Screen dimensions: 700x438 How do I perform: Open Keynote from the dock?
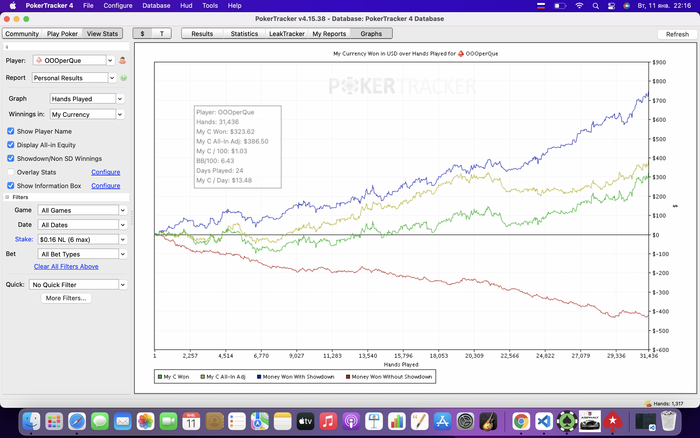pos(374,421)
